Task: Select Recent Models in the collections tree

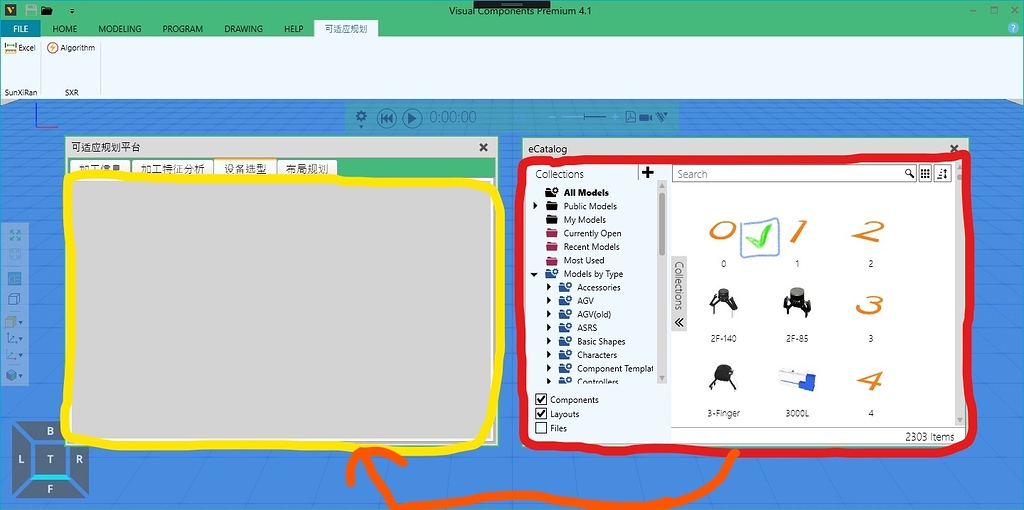Action: (592, 247)
